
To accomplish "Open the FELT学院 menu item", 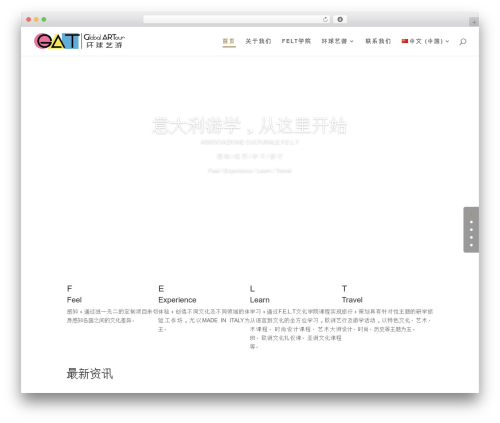I will [296, 41].
